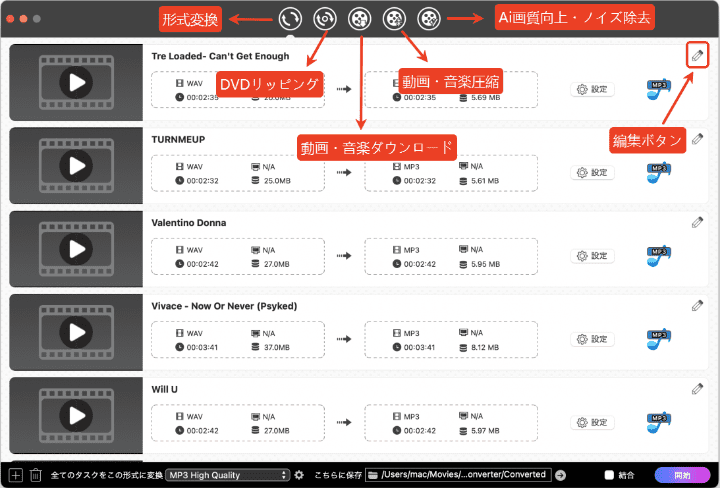Open 設定 for the Valentino Donna track
Image resolution: width=720 pixels, height=488 pixels.
pyautogui.click(x=591, y=256)
